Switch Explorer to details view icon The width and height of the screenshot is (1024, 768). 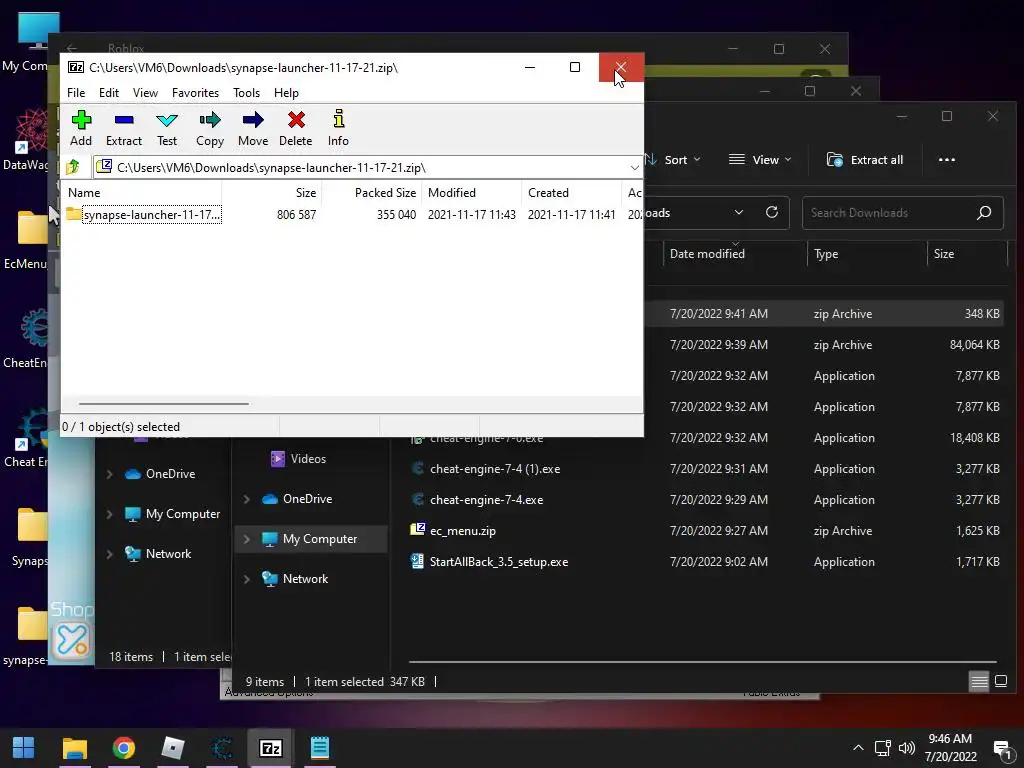tap(979, 682)
